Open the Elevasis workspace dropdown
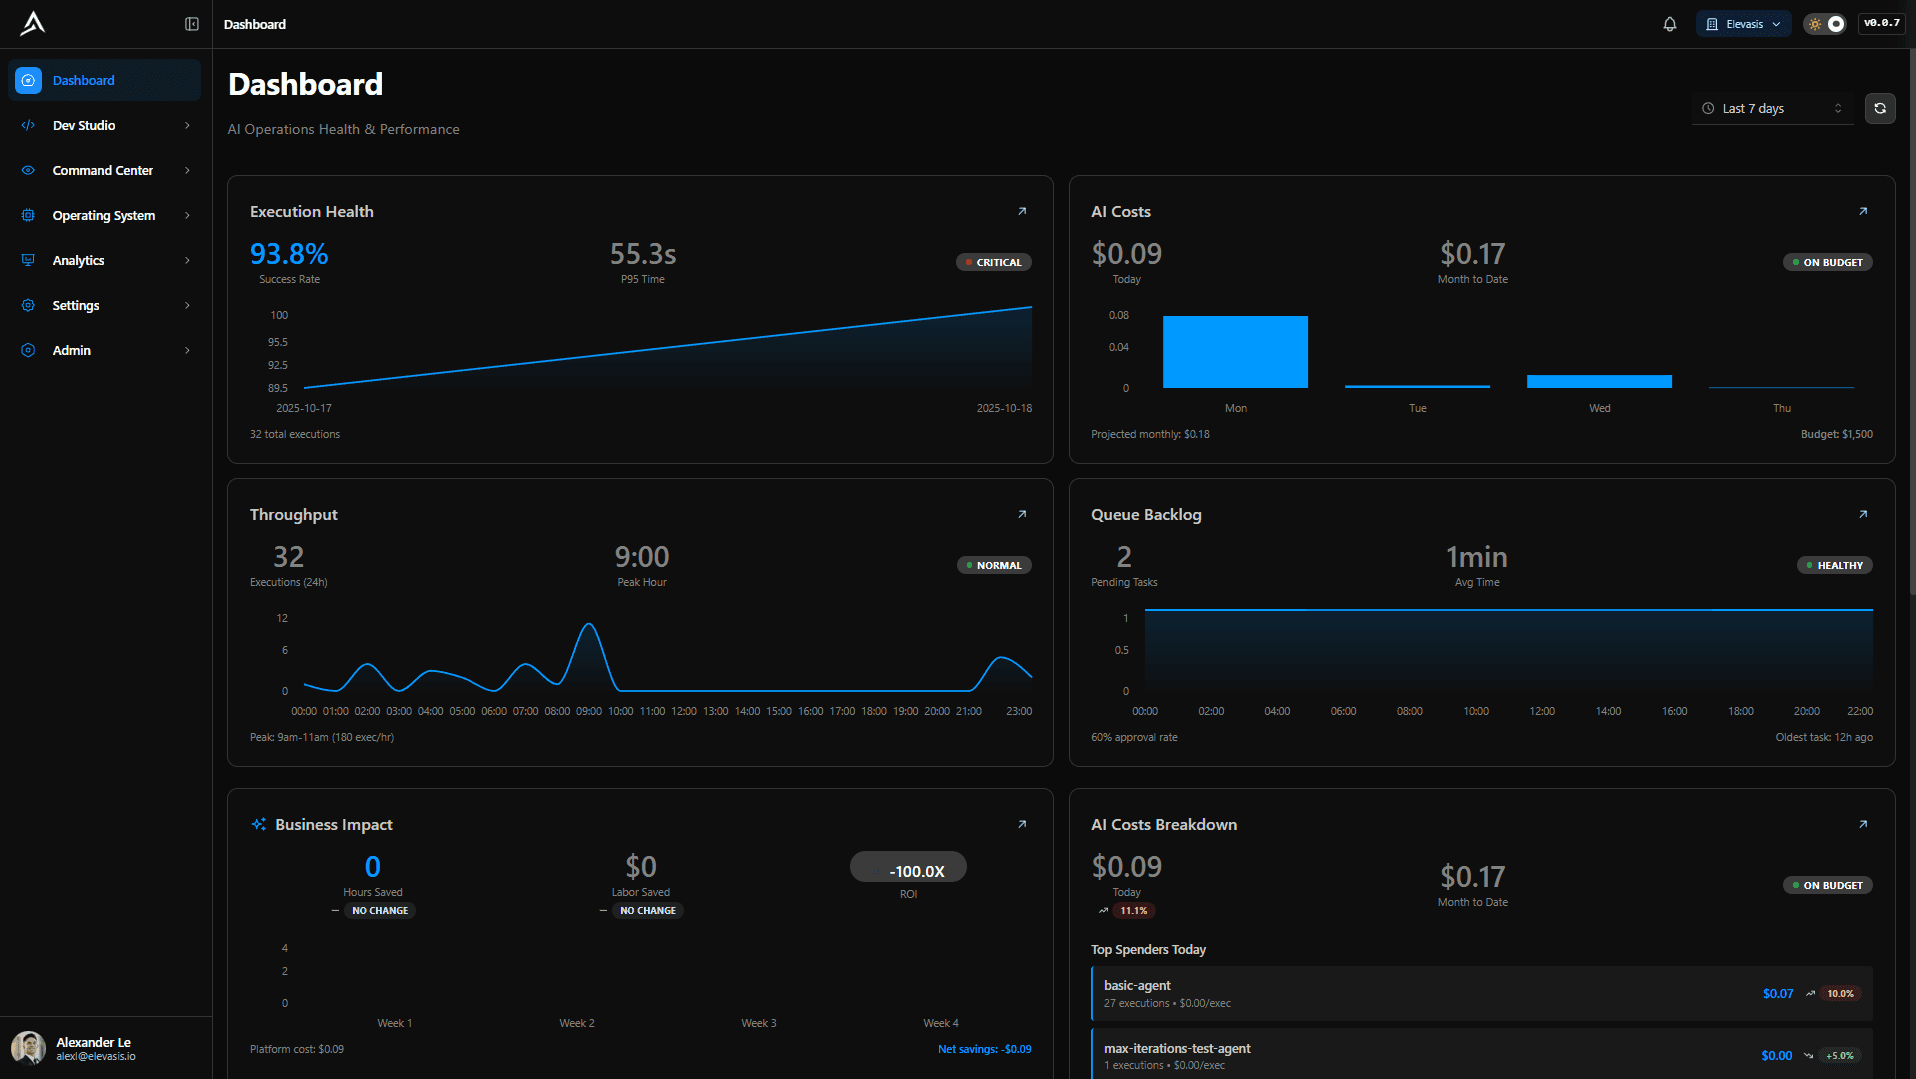This screenshot has height=1079, width=1916. tap(1743, 23)
